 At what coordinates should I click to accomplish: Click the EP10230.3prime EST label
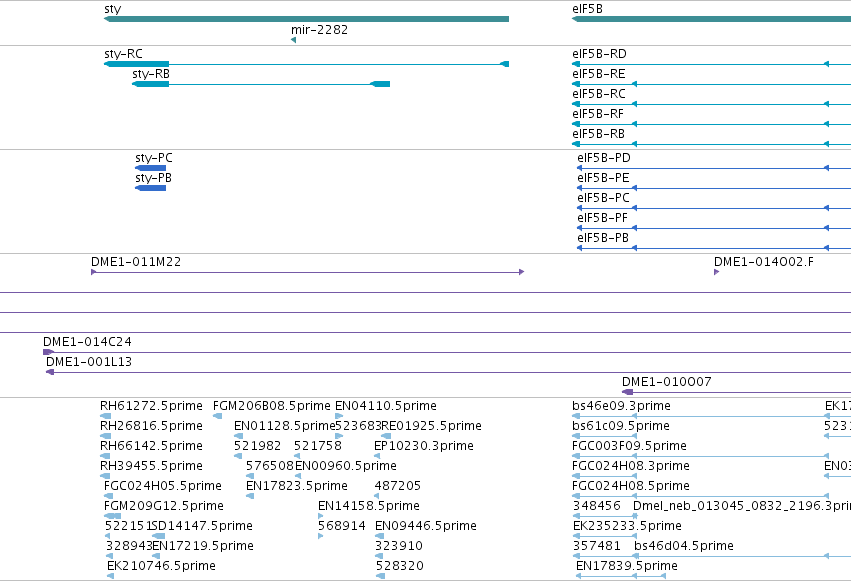click(x=424, y=446)
